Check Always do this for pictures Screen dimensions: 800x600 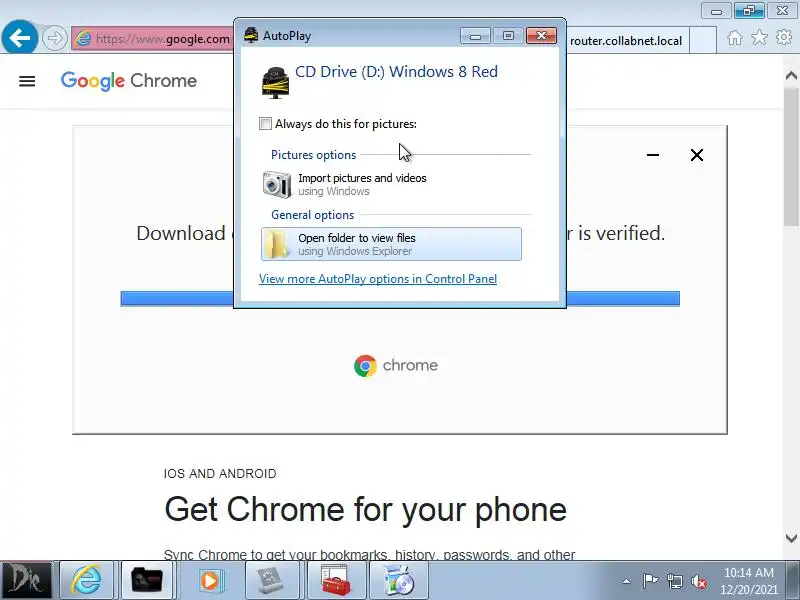[x=265, y=124]
